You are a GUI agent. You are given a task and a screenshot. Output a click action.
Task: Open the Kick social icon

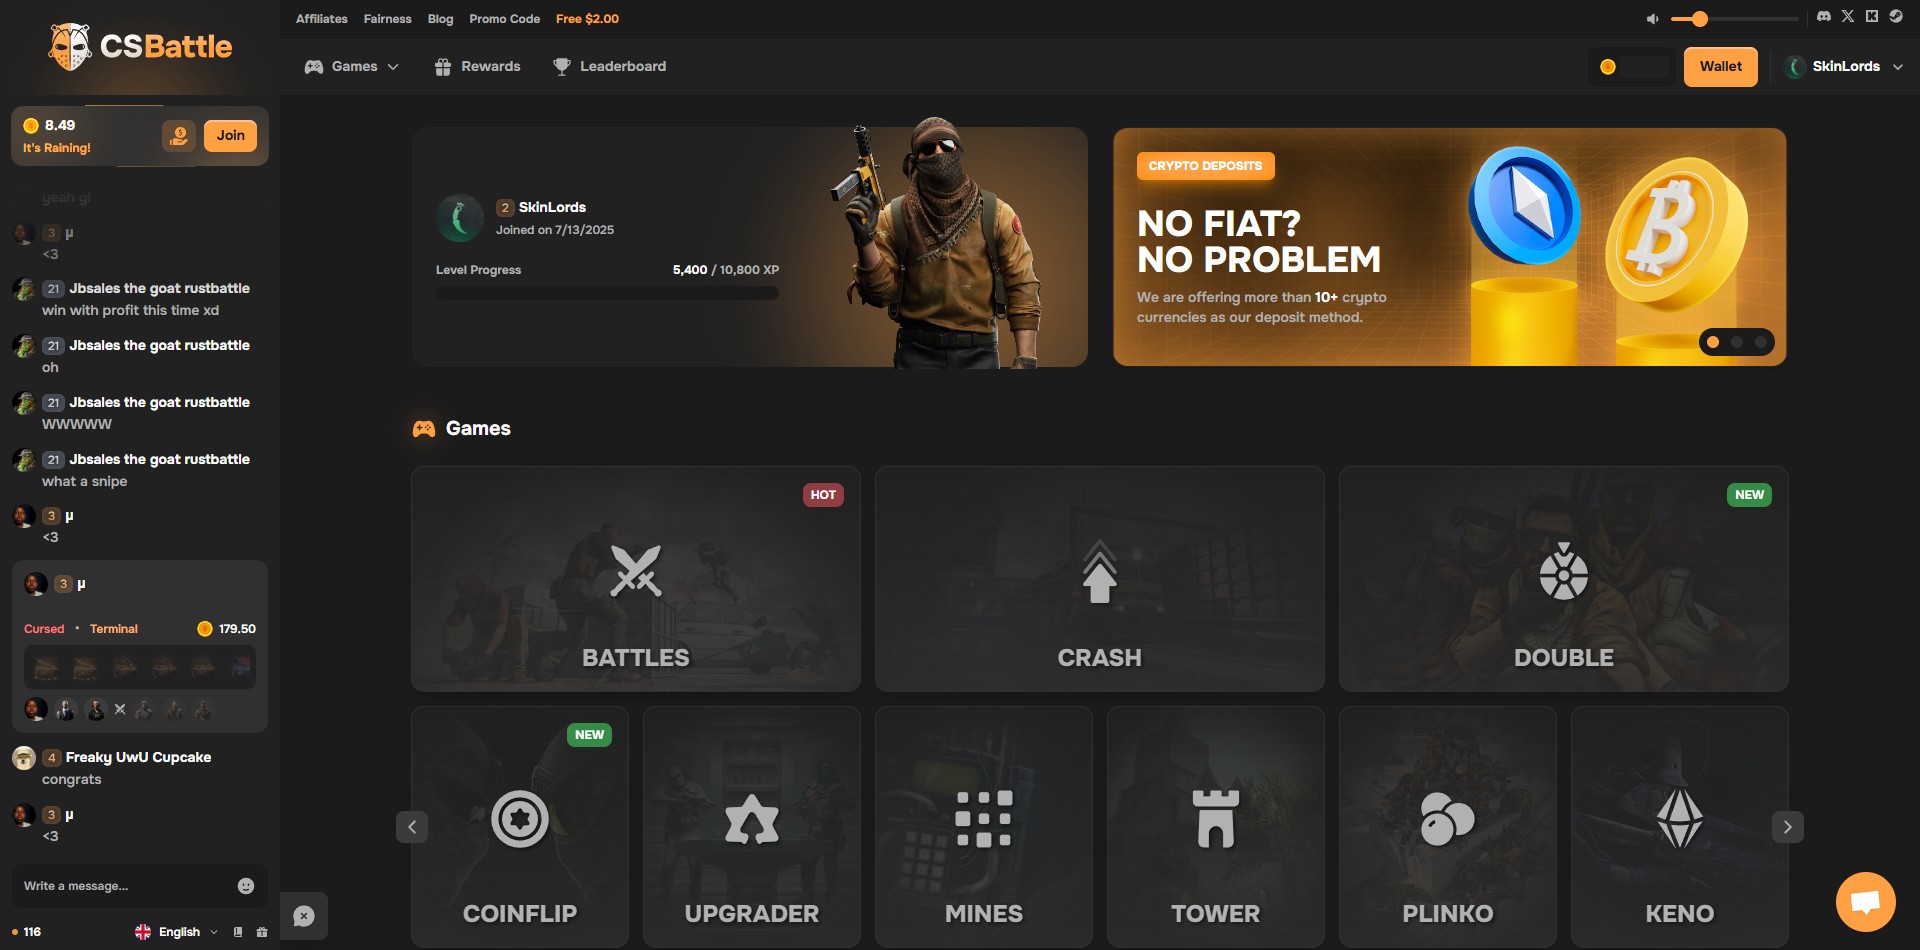point(1871,17)
